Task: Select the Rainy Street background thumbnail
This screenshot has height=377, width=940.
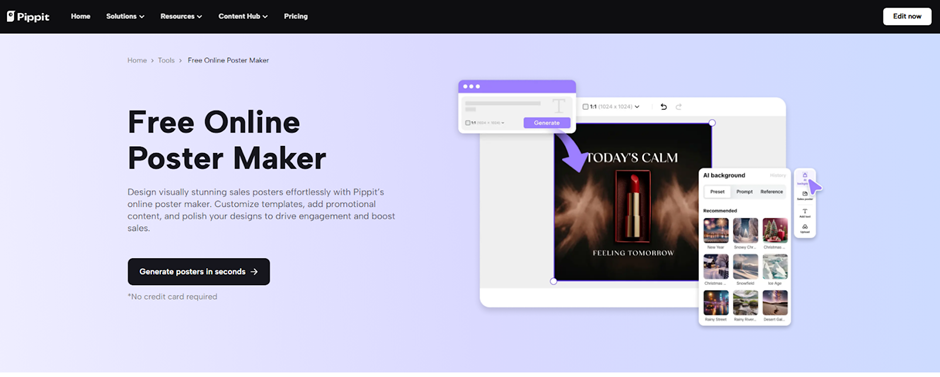Action: tap(716, 303)
